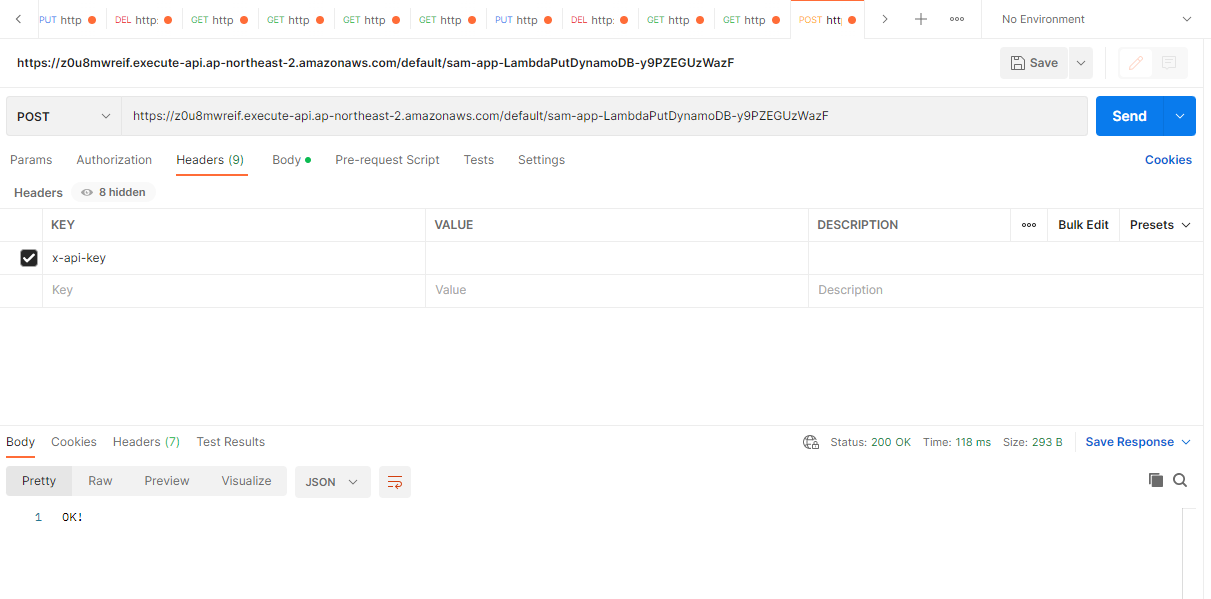Switch to the Raw response view
Screen dimensions: 1211x599
(100, 481)
